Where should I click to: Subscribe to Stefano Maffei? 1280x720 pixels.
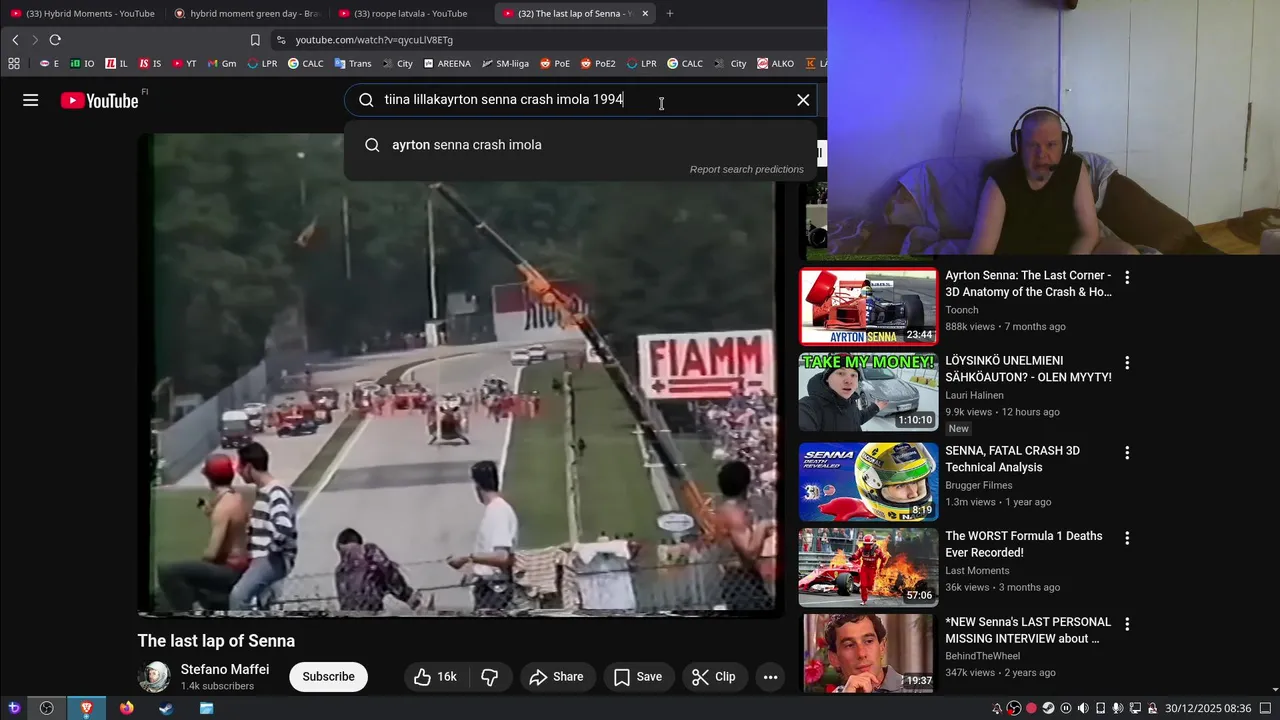[328, 677]
